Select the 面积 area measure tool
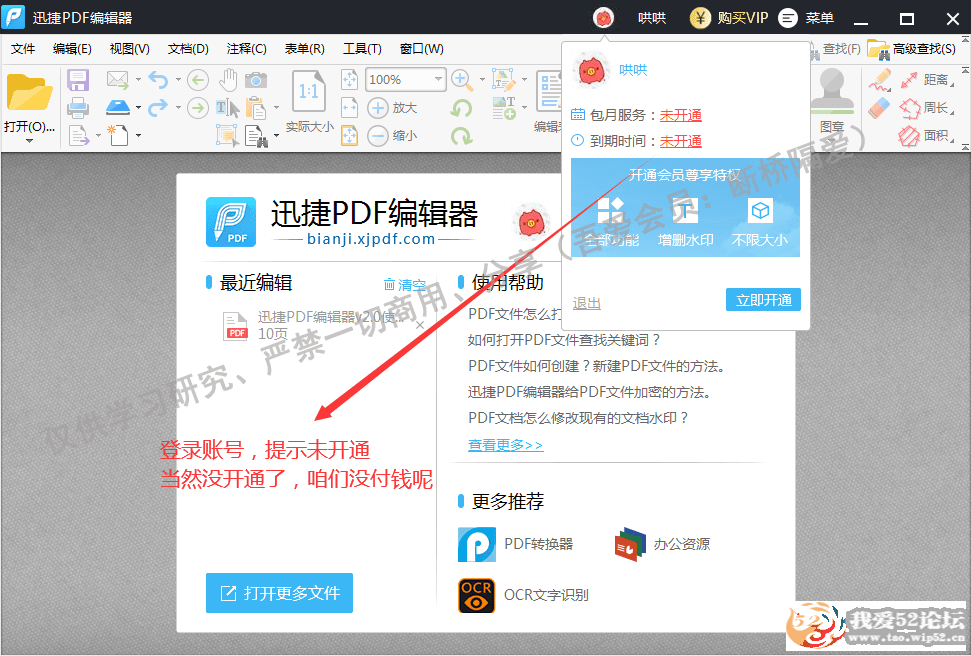971x656 pixels. click(x=926, y=135)
